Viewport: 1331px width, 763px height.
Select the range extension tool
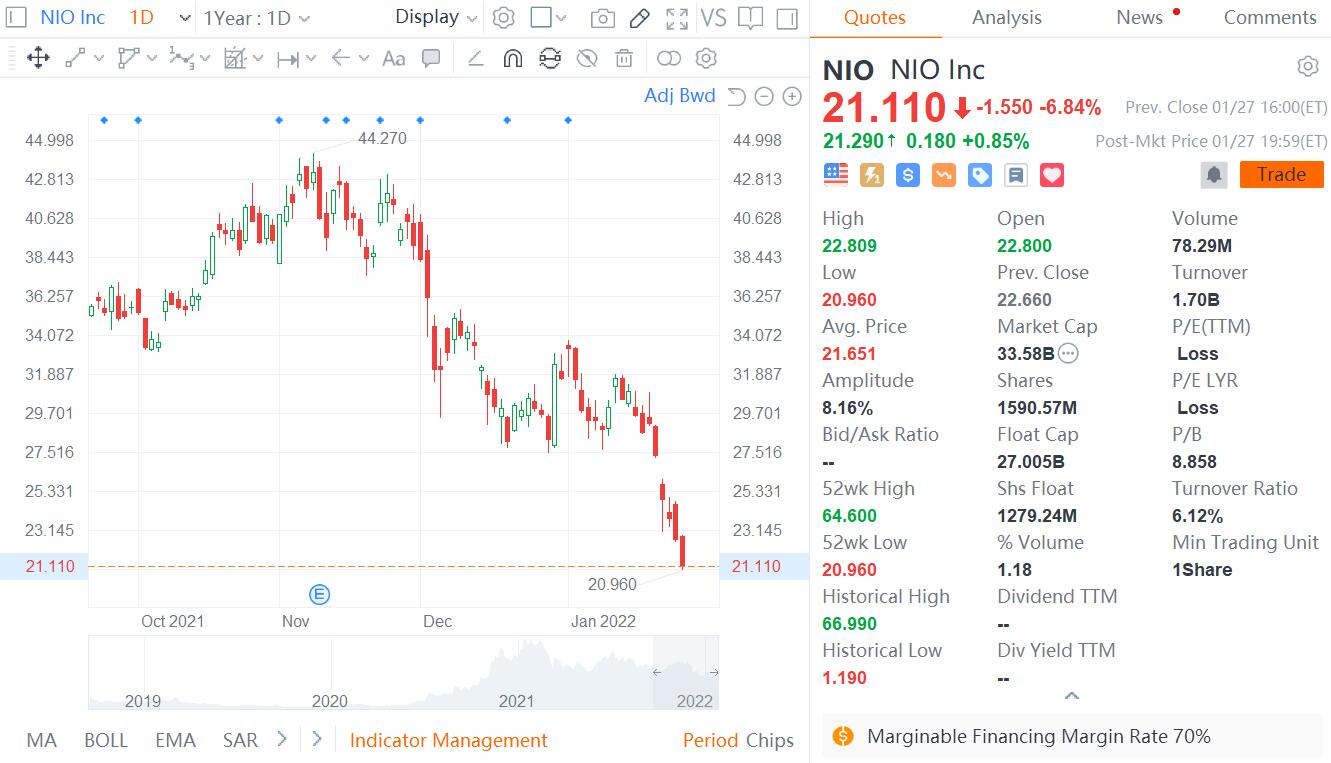[287, 59]
